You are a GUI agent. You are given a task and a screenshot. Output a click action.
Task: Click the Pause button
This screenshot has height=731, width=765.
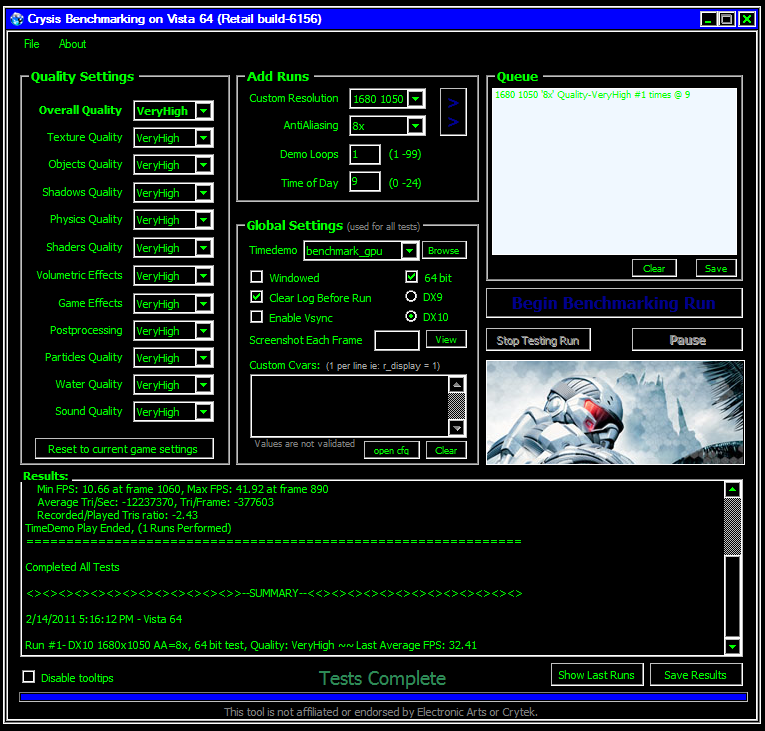(x=687, y=340)
